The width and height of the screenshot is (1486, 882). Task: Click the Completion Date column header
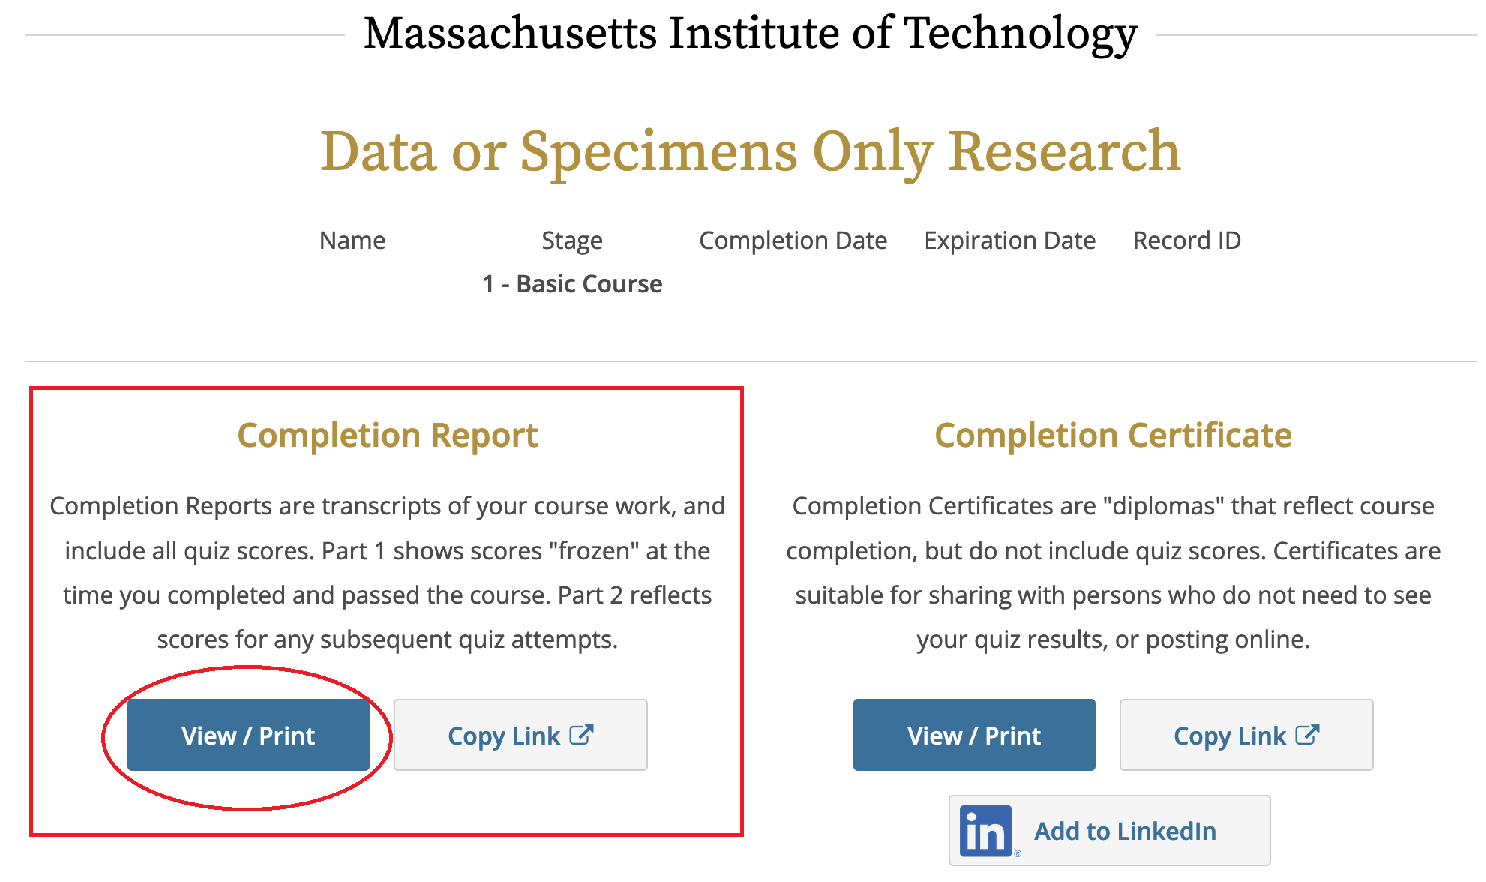coord(793,241)
